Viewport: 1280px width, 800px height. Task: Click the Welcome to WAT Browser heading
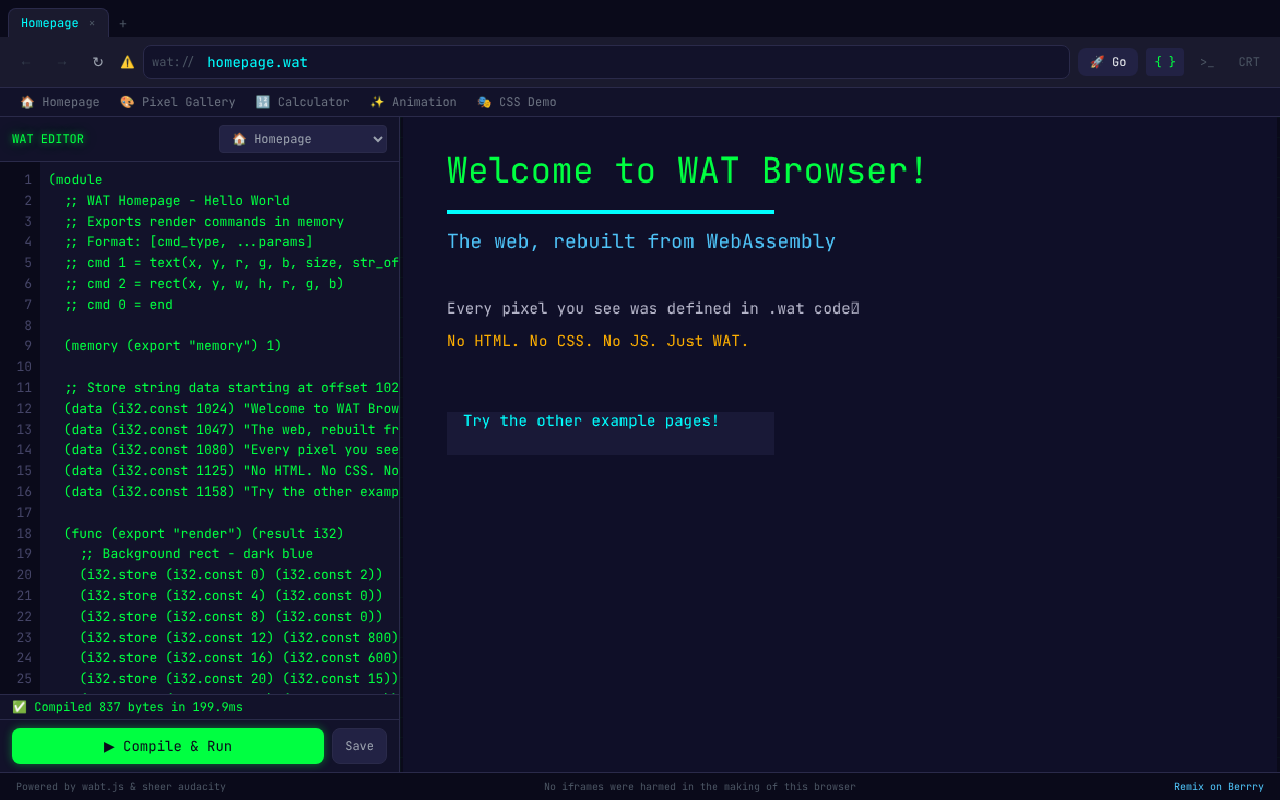pos(688,171)
